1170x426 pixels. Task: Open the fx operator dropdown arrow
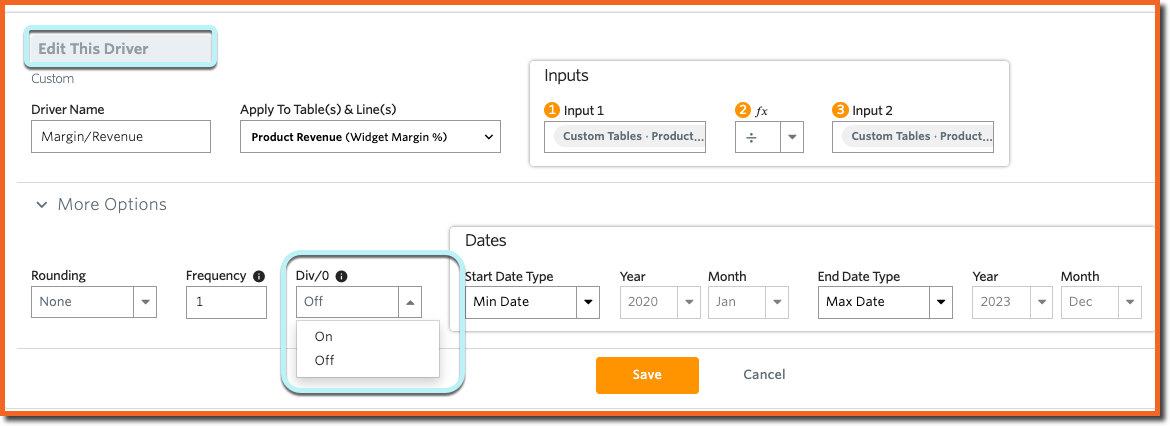pyautogui.click(x=792, y=137)
